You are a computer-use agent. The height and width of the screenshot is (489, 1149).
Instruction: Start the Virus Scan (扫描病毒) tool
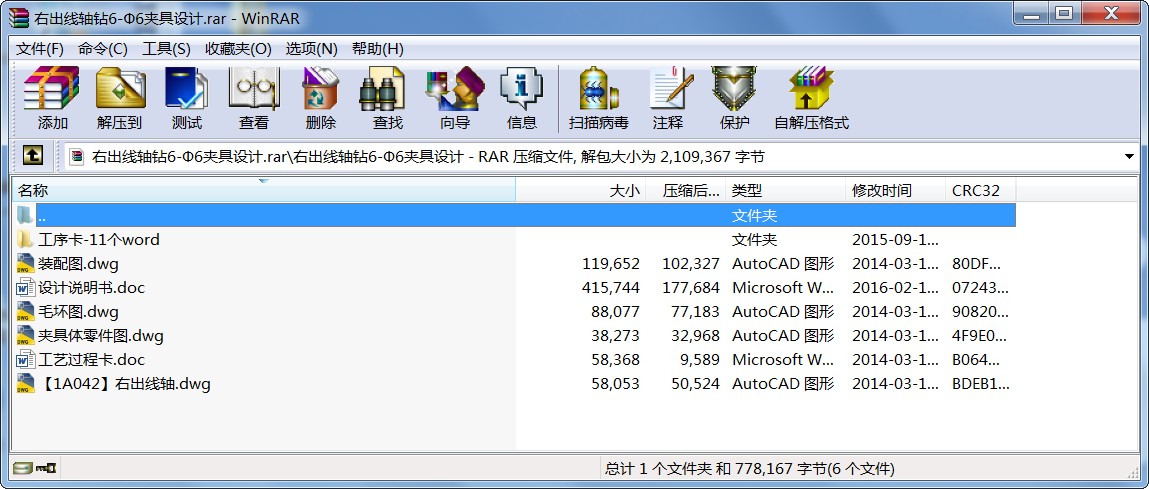(599, 99)
